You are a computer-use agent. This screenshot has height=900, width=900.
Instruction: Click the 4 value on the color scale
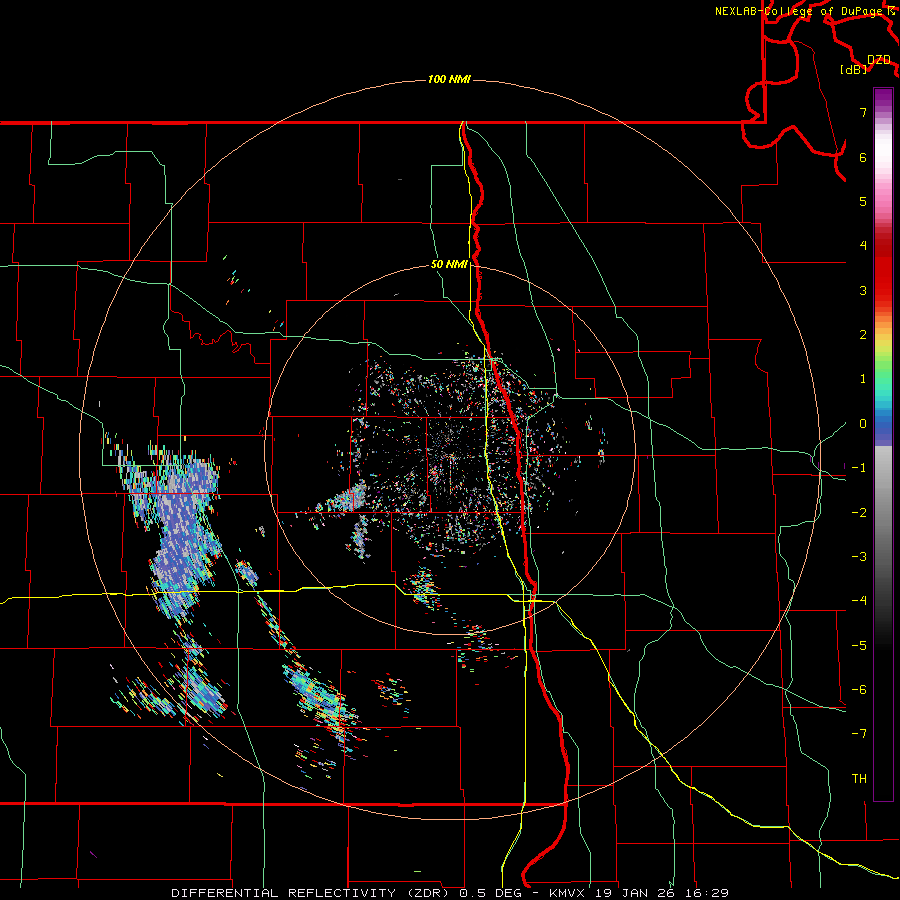tap(863, 246)
